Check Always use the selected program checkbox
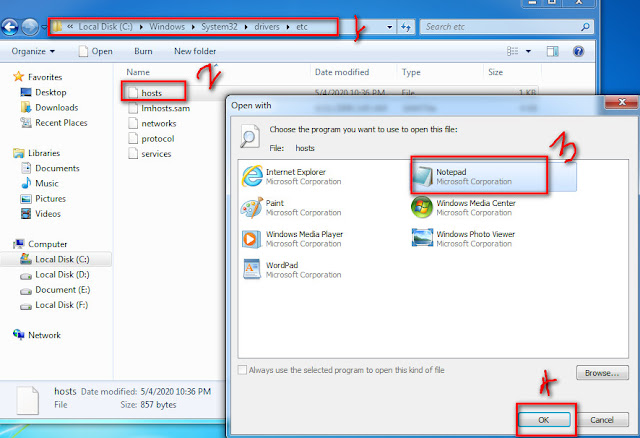This screenshot has width=640, height=438. tap(242, 370)
